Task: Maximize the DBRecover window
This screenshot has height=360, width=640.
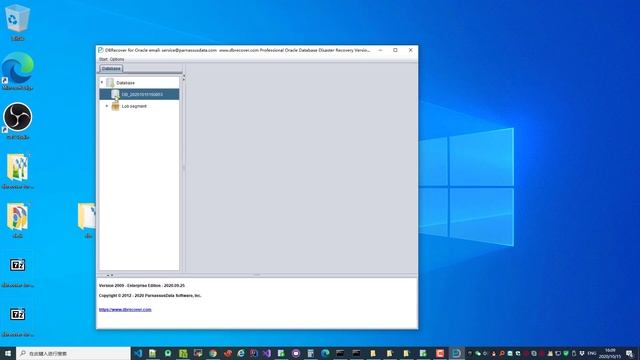Action: [x=395, y=50]
